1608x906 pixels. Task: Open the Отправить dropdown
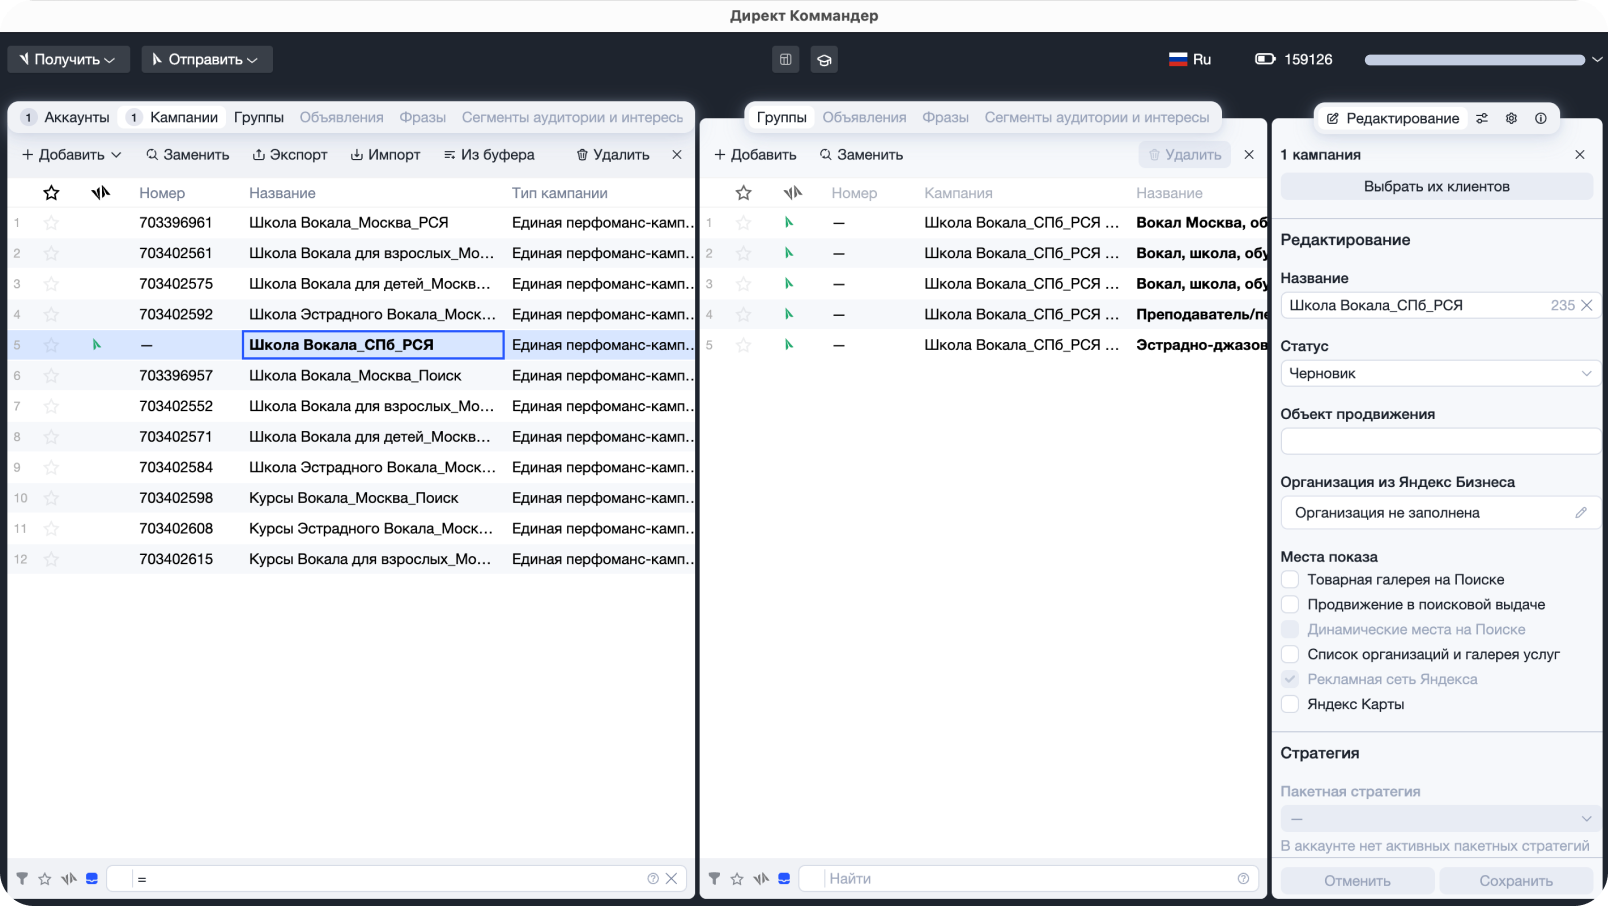coord(206,60)
